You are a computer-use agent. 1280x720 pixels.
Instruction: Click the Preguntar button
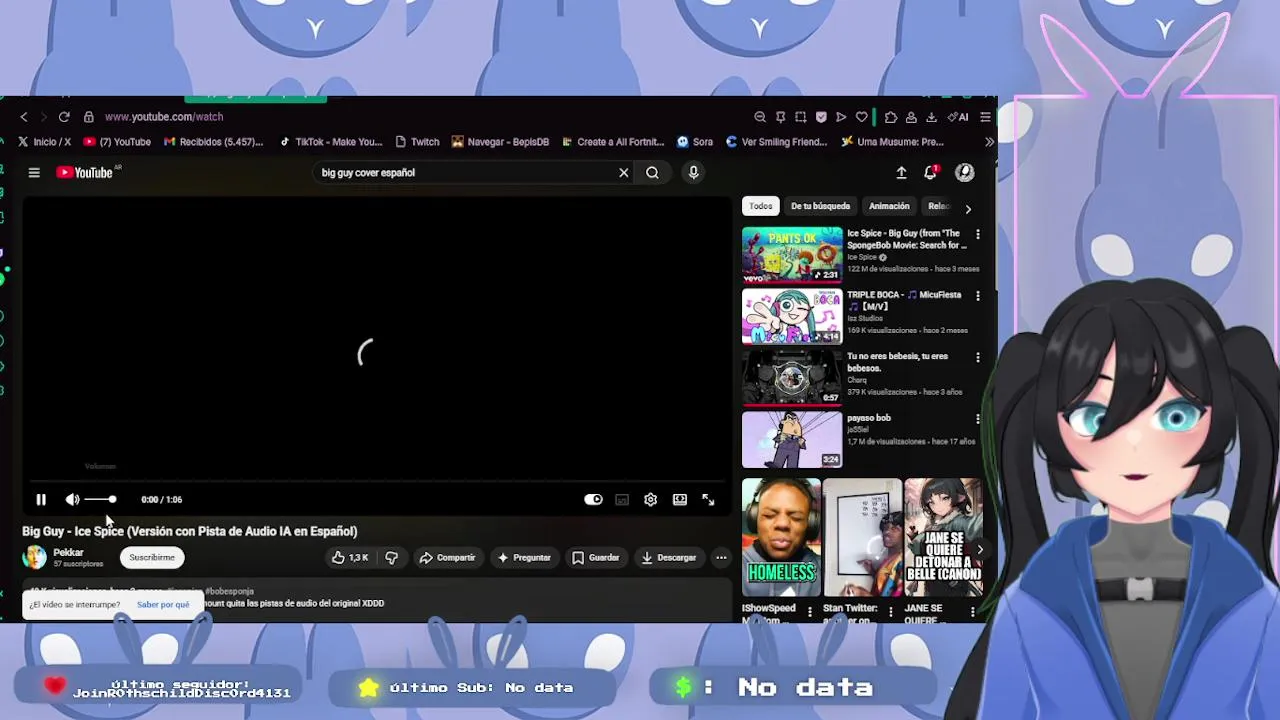point(524,557)
